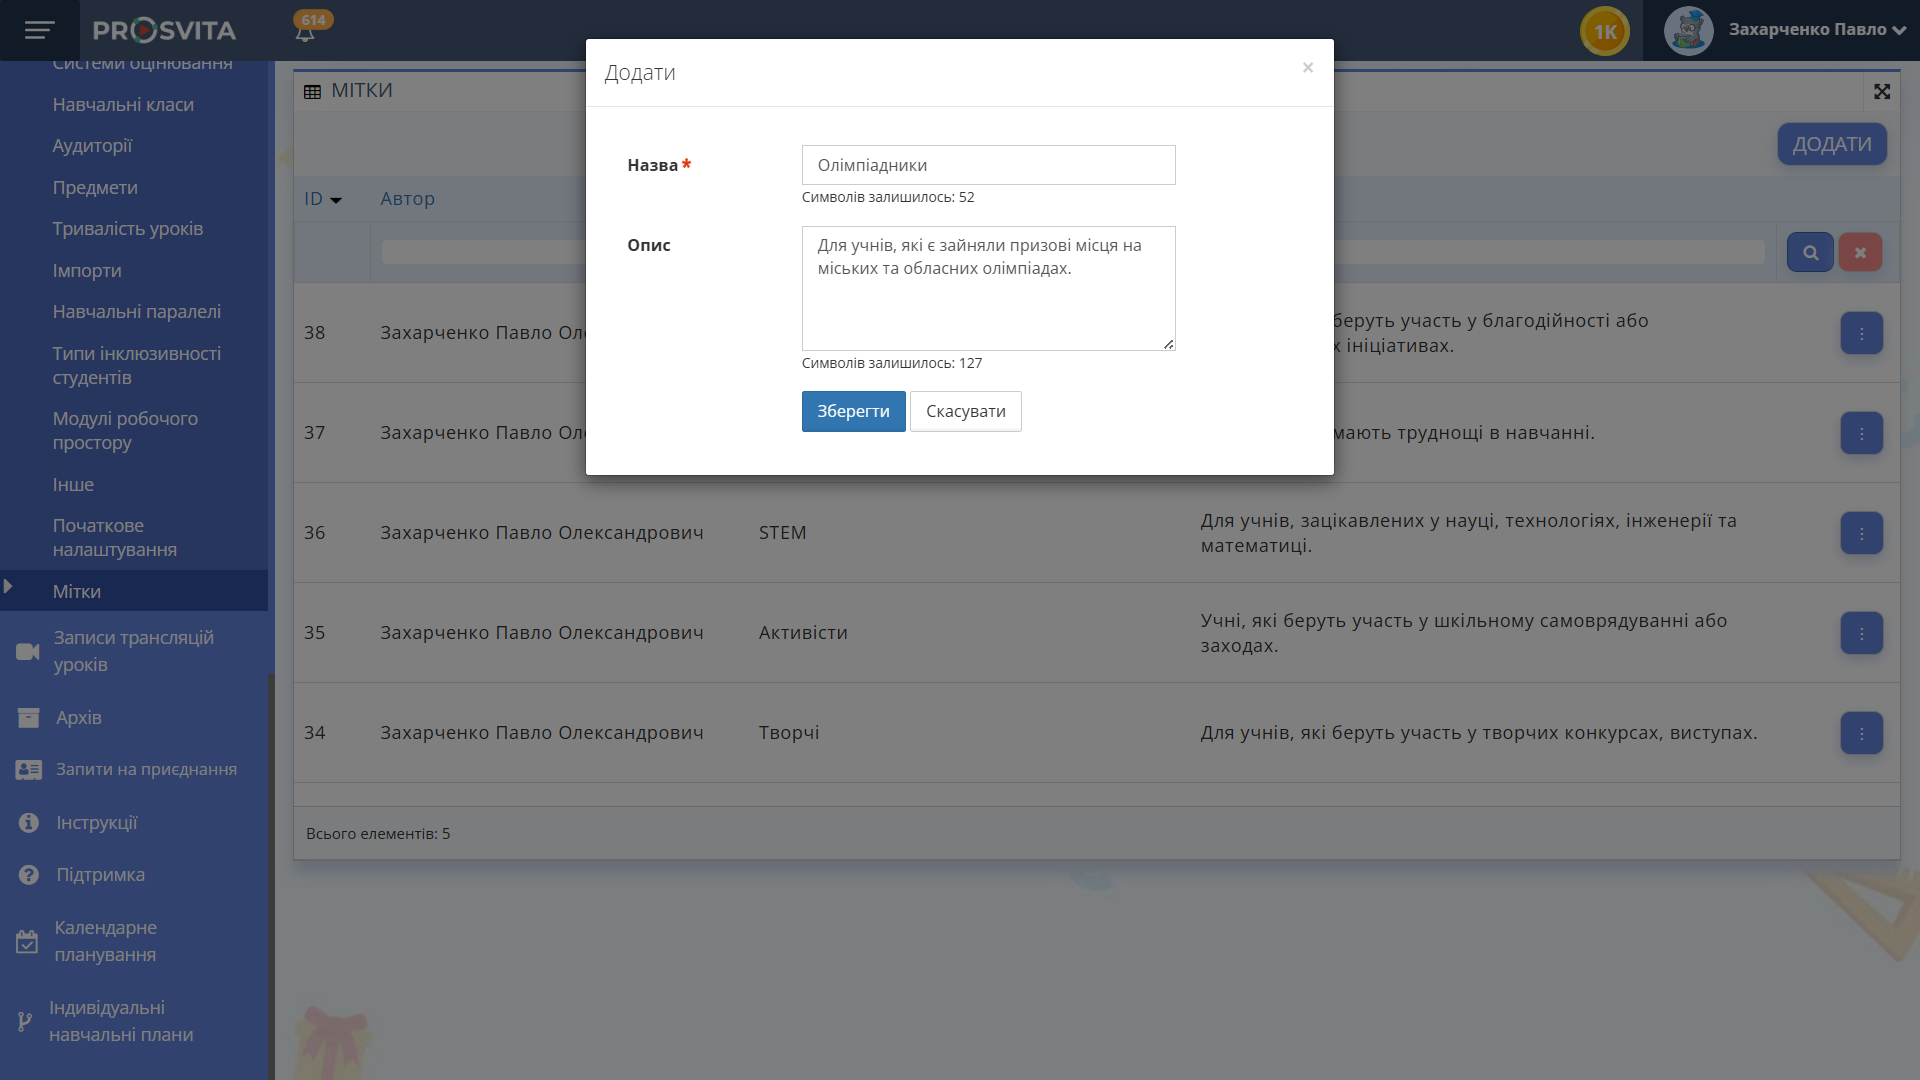Click the Зберегти button
Screen dimensions: 1920x1080
[853, 411]
